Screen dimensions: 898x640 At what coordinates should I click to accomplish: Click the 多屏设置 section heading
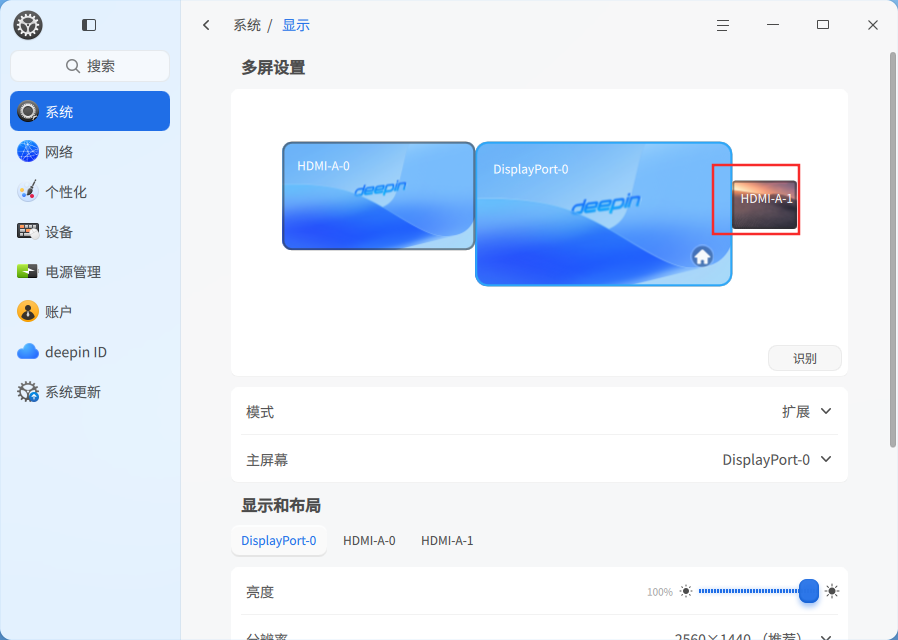click(x=273, y=68)
